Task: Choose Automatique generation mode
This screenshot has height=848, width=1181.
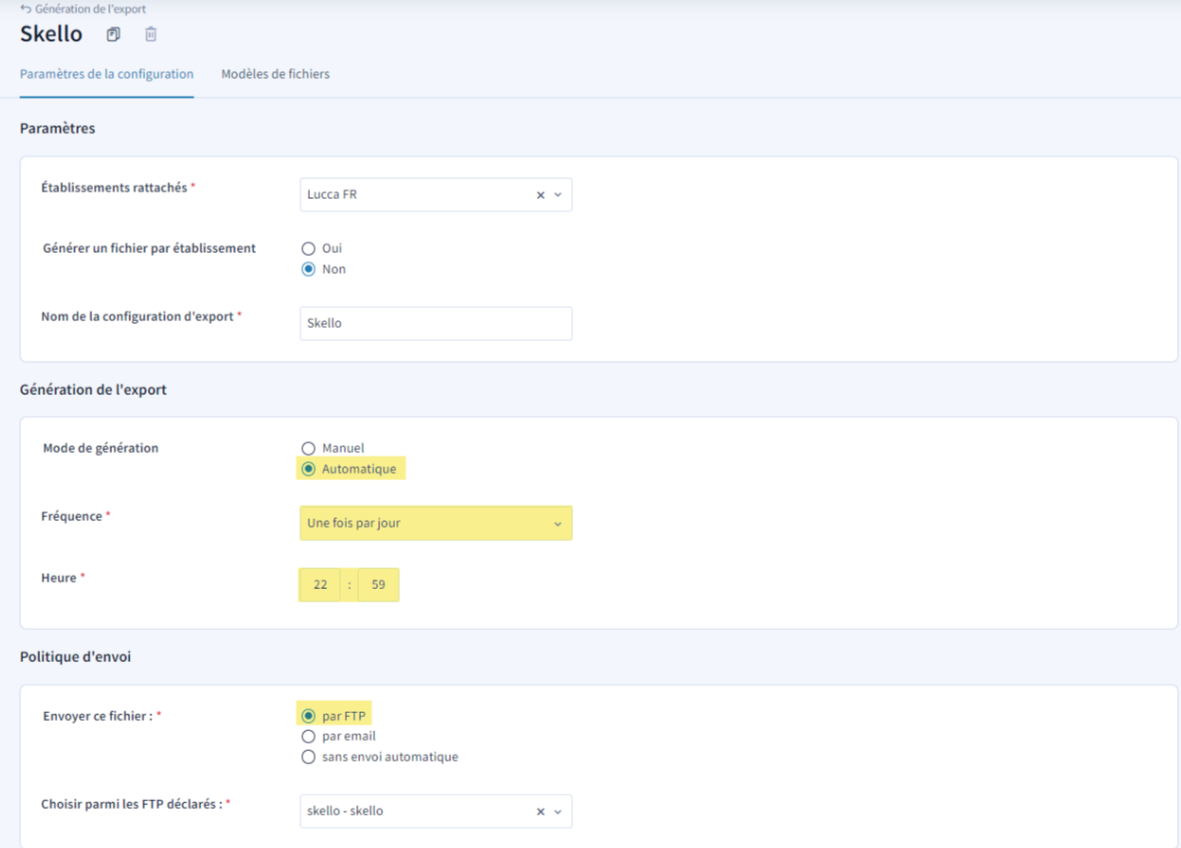Action: point(308,469)
